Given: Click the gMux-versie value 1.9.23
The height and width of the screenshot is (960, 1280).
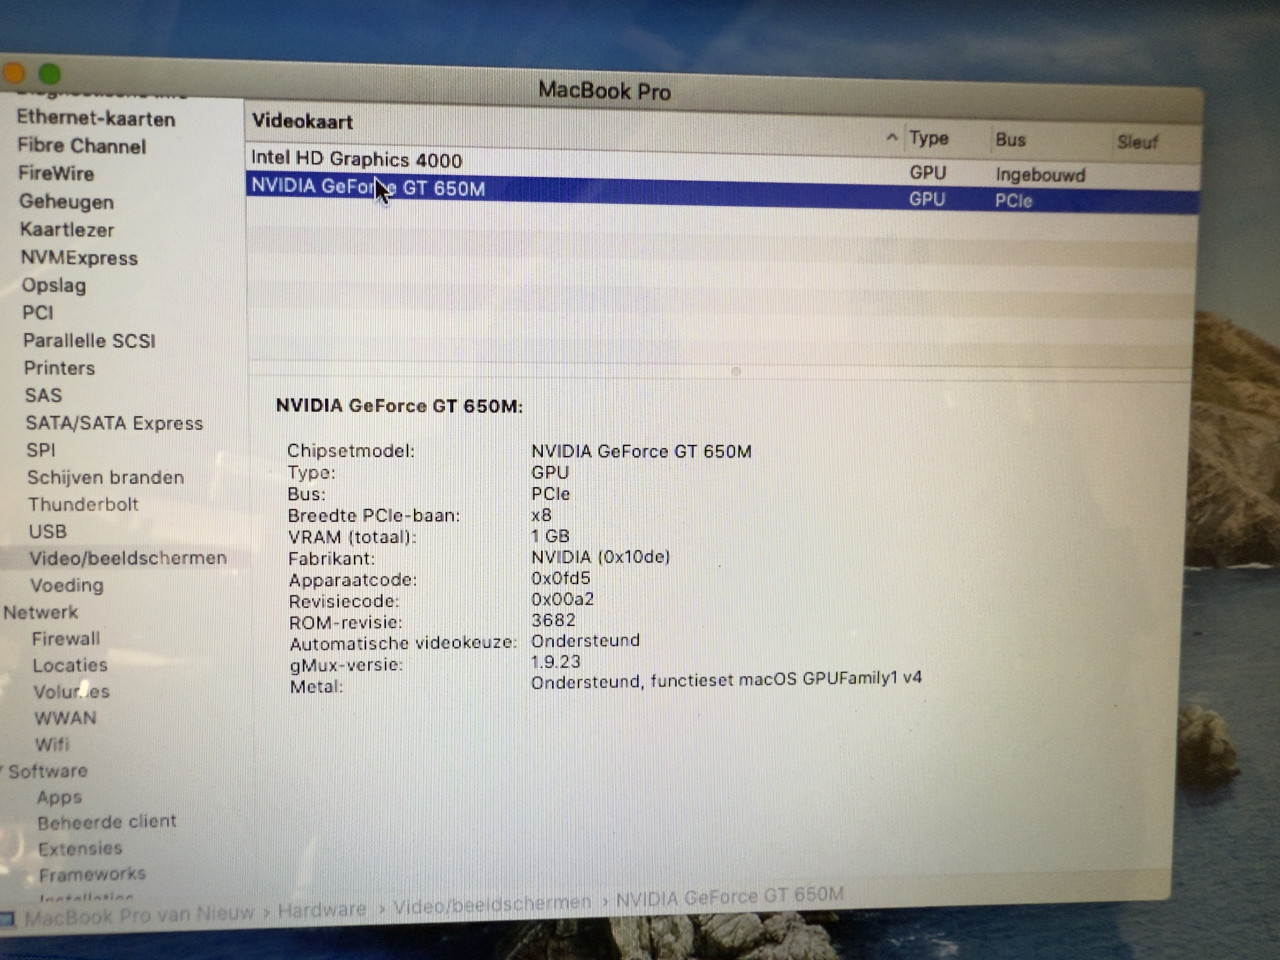Looking at the screenshot, I should click(x=555, y=661).
